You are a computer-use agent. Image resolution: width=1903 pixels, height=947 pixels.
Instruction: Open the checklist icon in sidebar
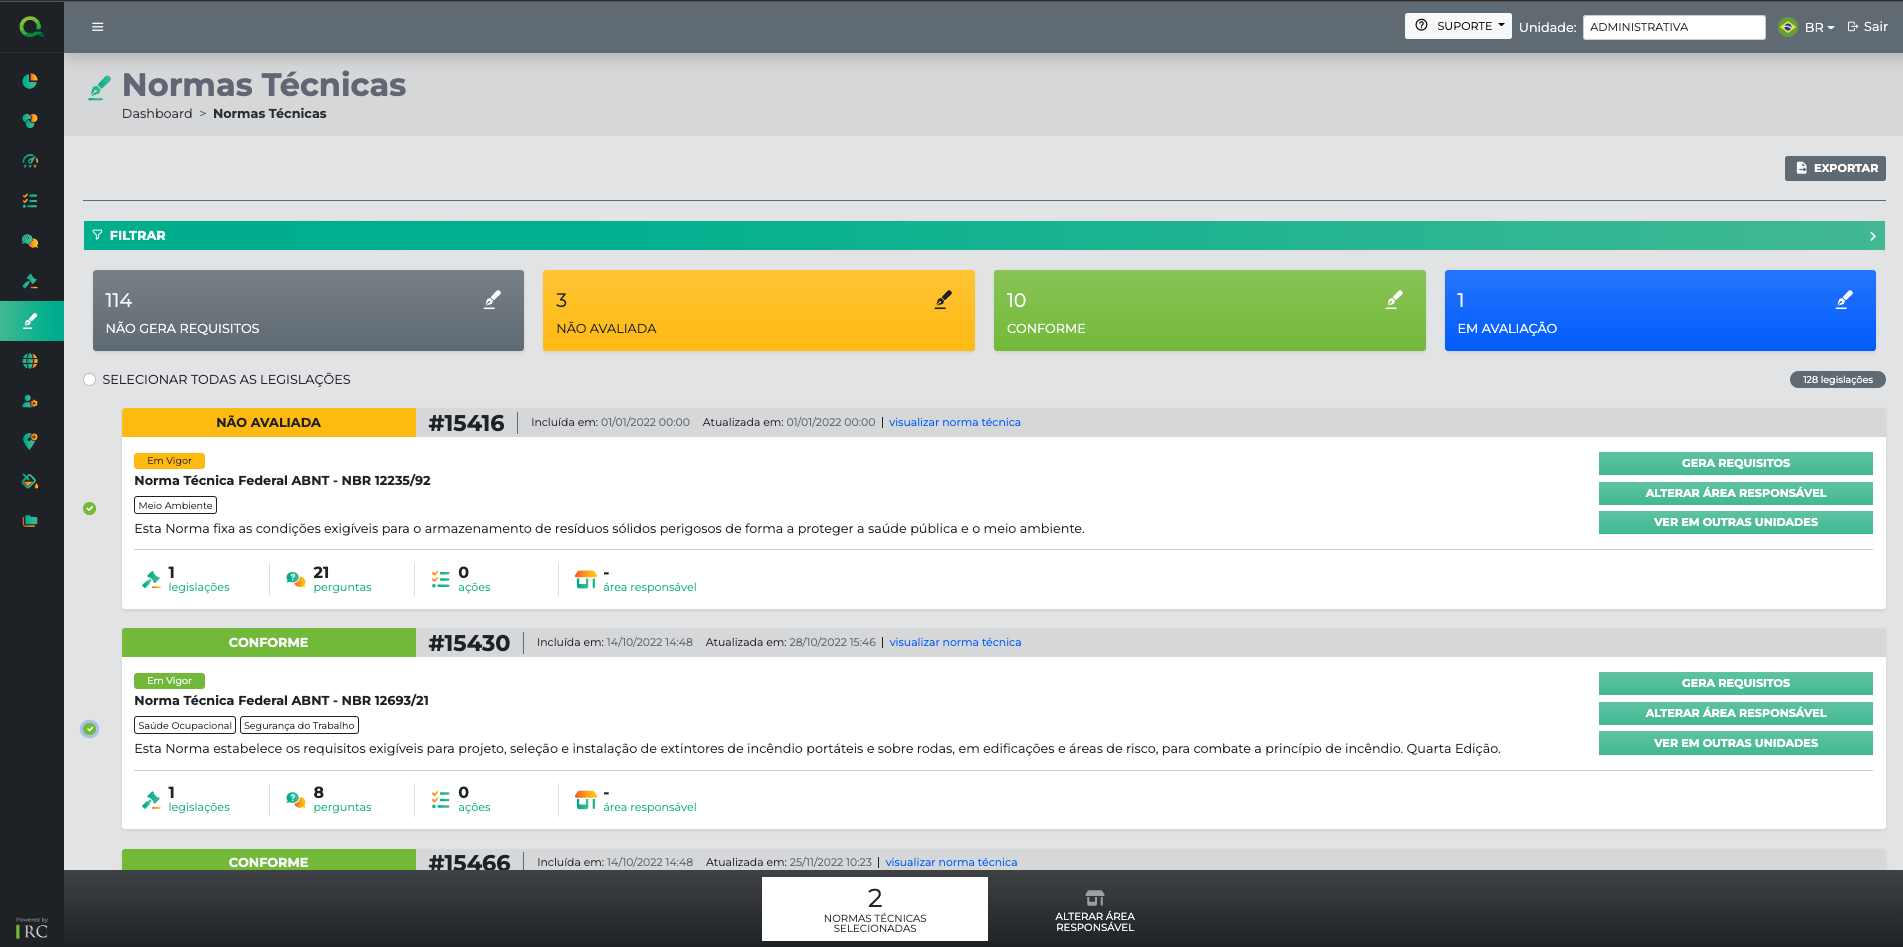tap(30, 201)
